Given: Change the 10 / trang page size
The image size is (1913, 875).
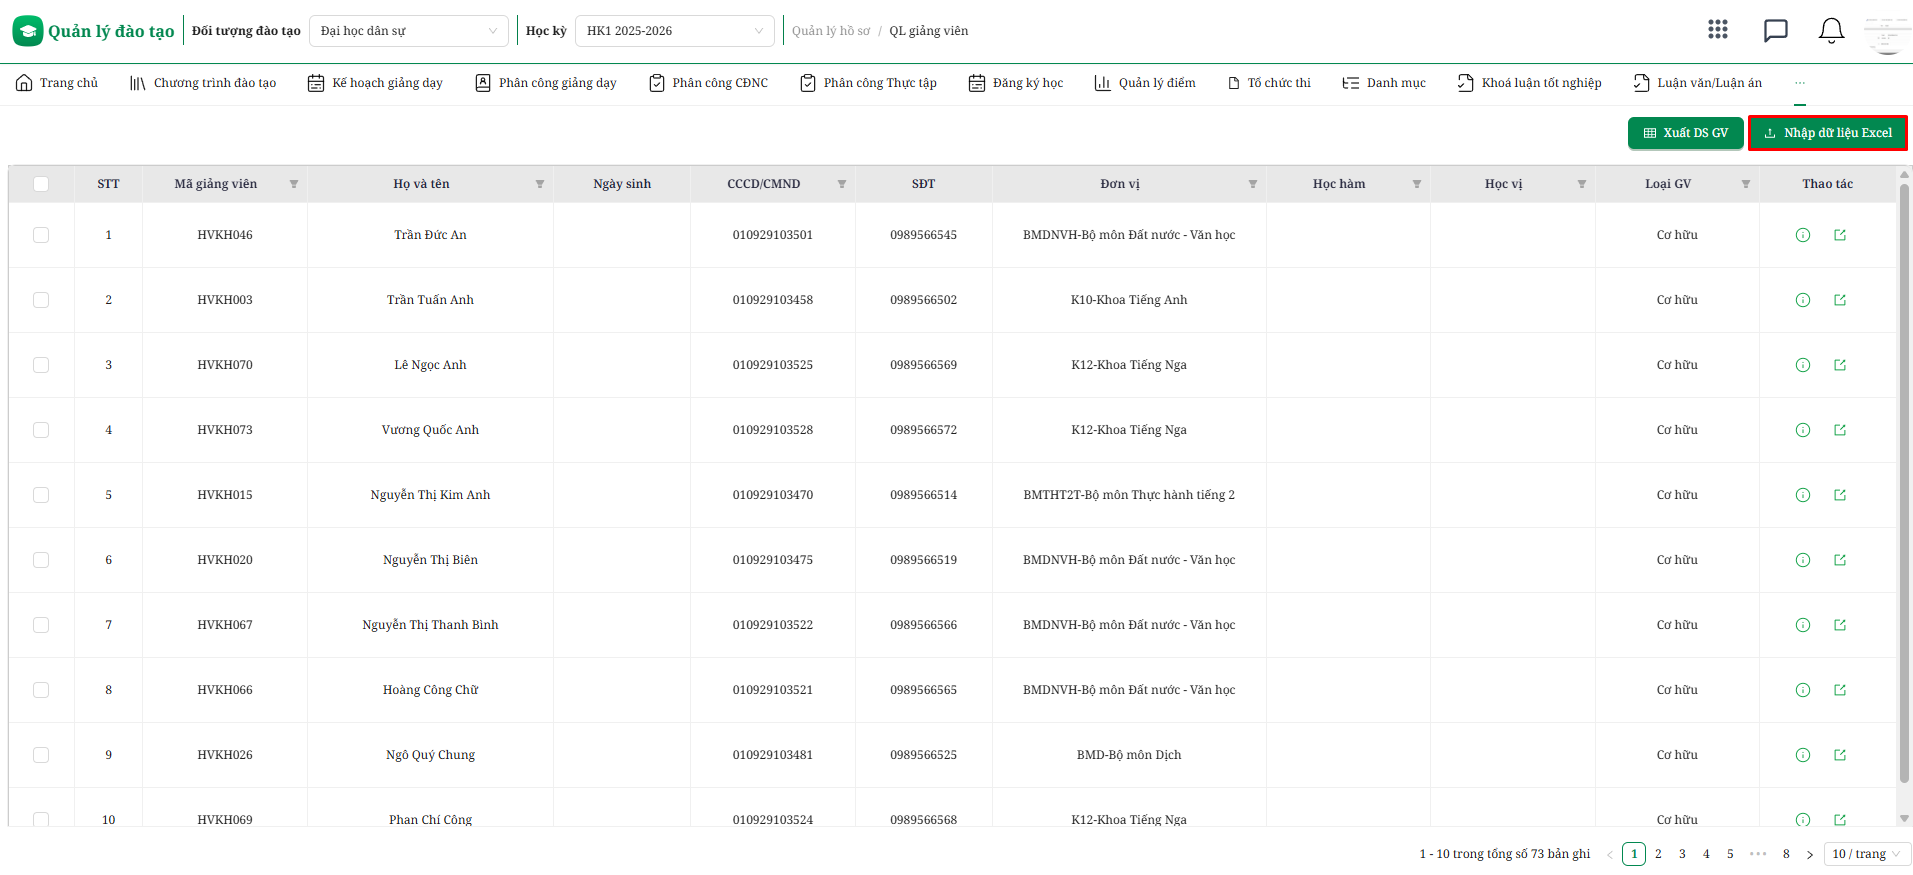Looking at the screenshot, I should coord(1867,854).
